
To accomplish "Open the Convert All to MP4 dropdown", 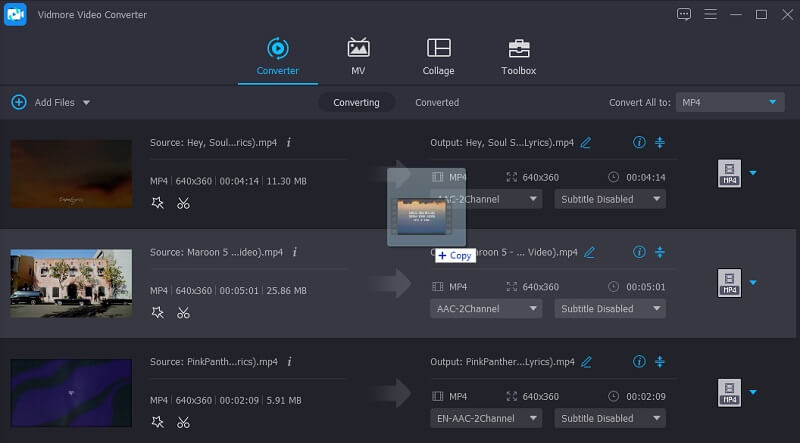I will (730, 102).
